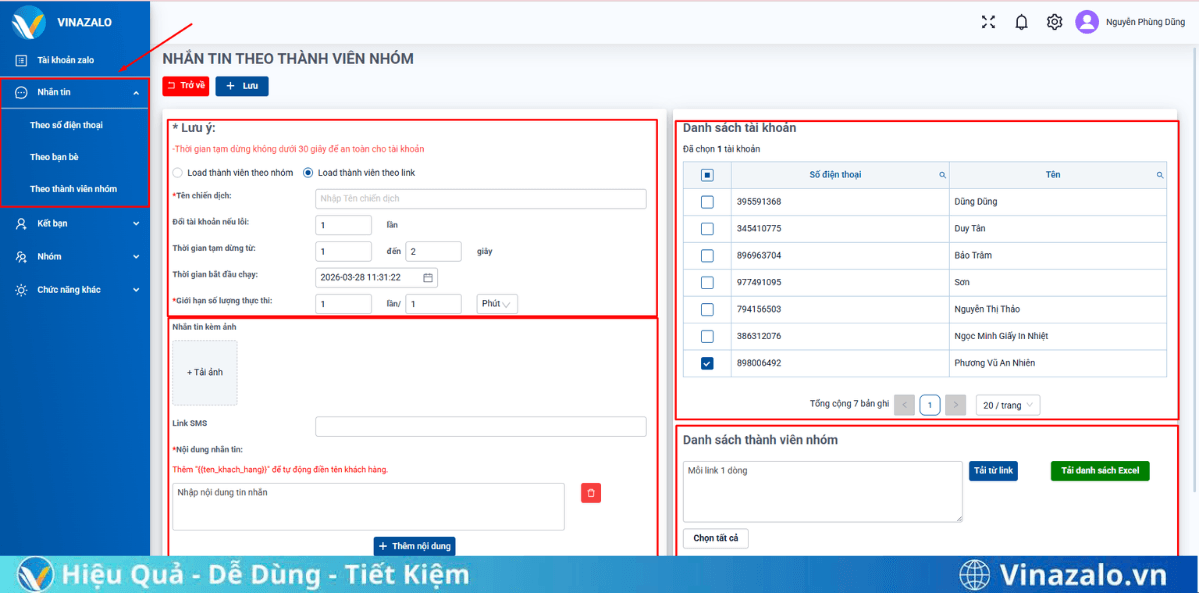
Task: Open Chức năng khác via its gear-sun icon
Action: tap(22, 290)
